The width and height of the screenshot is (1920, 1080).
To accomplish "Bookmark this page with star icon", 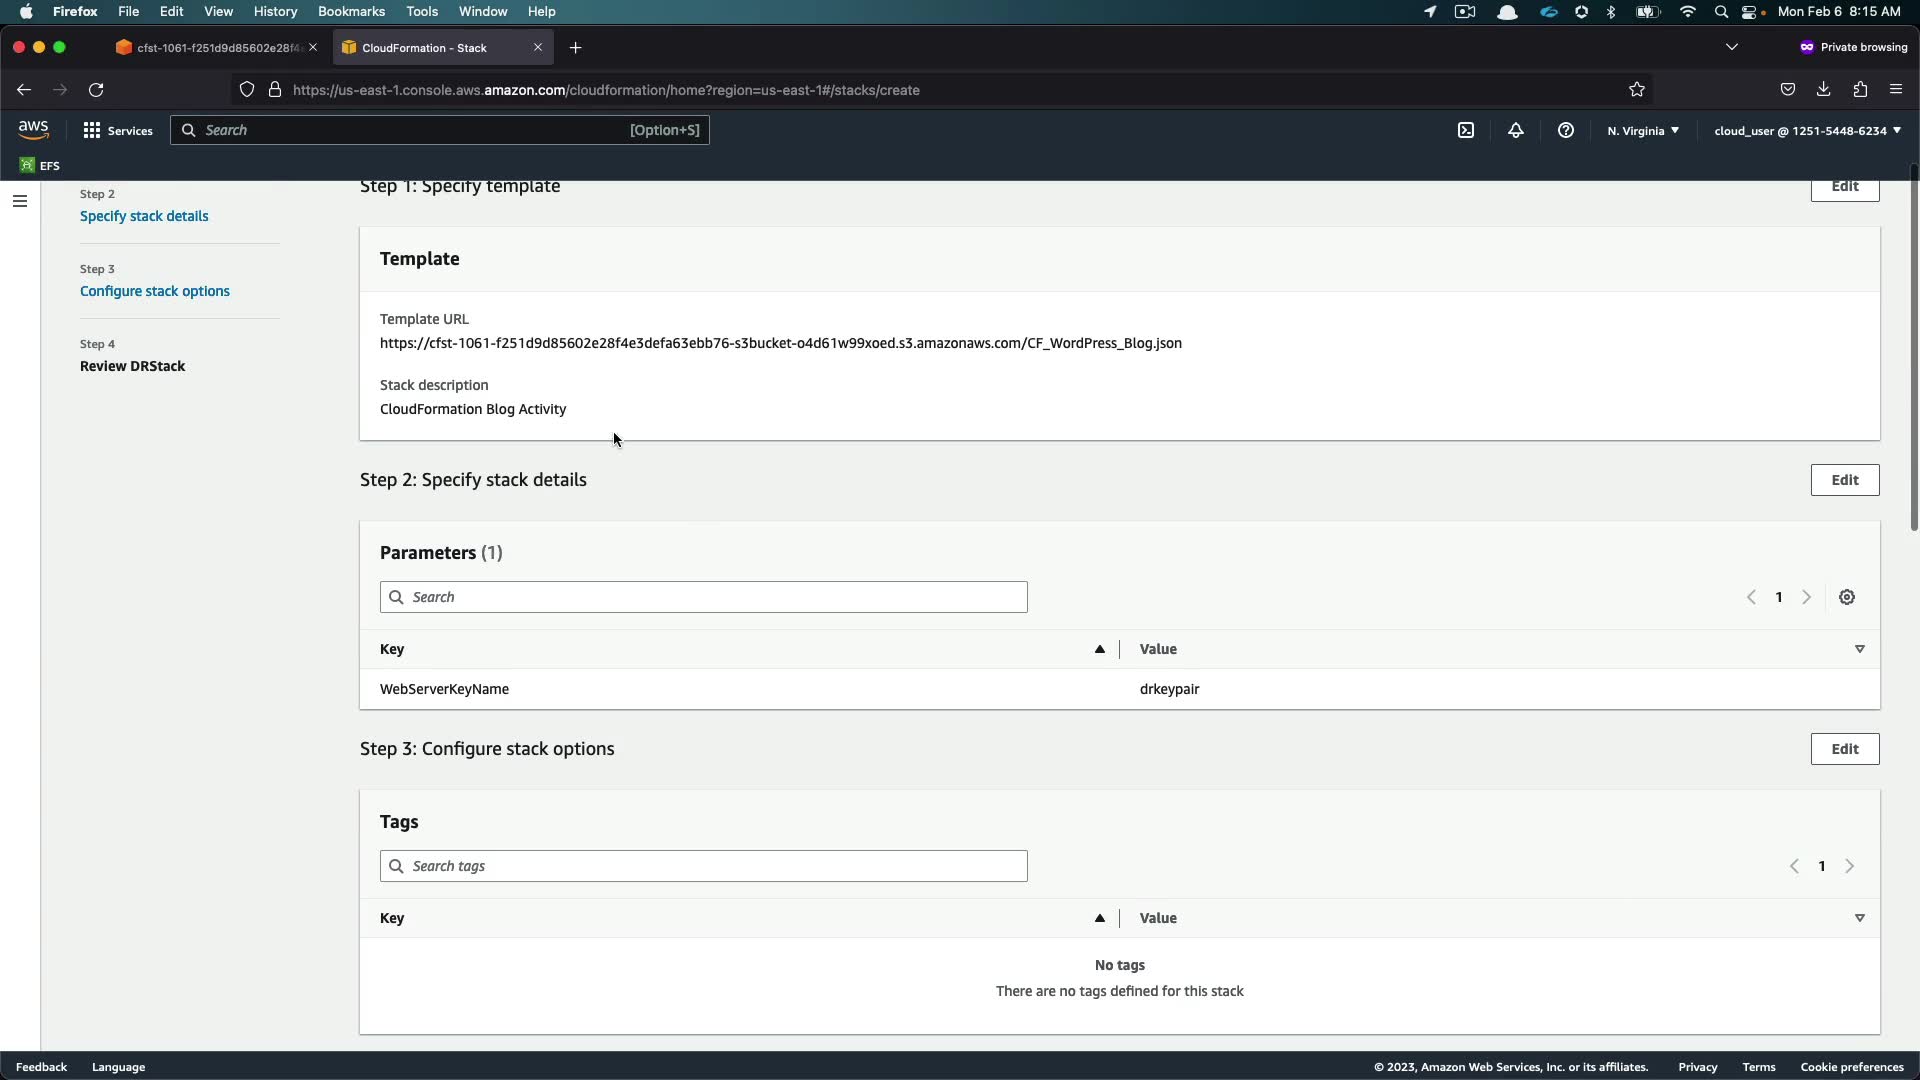I will coord(1637,90).
